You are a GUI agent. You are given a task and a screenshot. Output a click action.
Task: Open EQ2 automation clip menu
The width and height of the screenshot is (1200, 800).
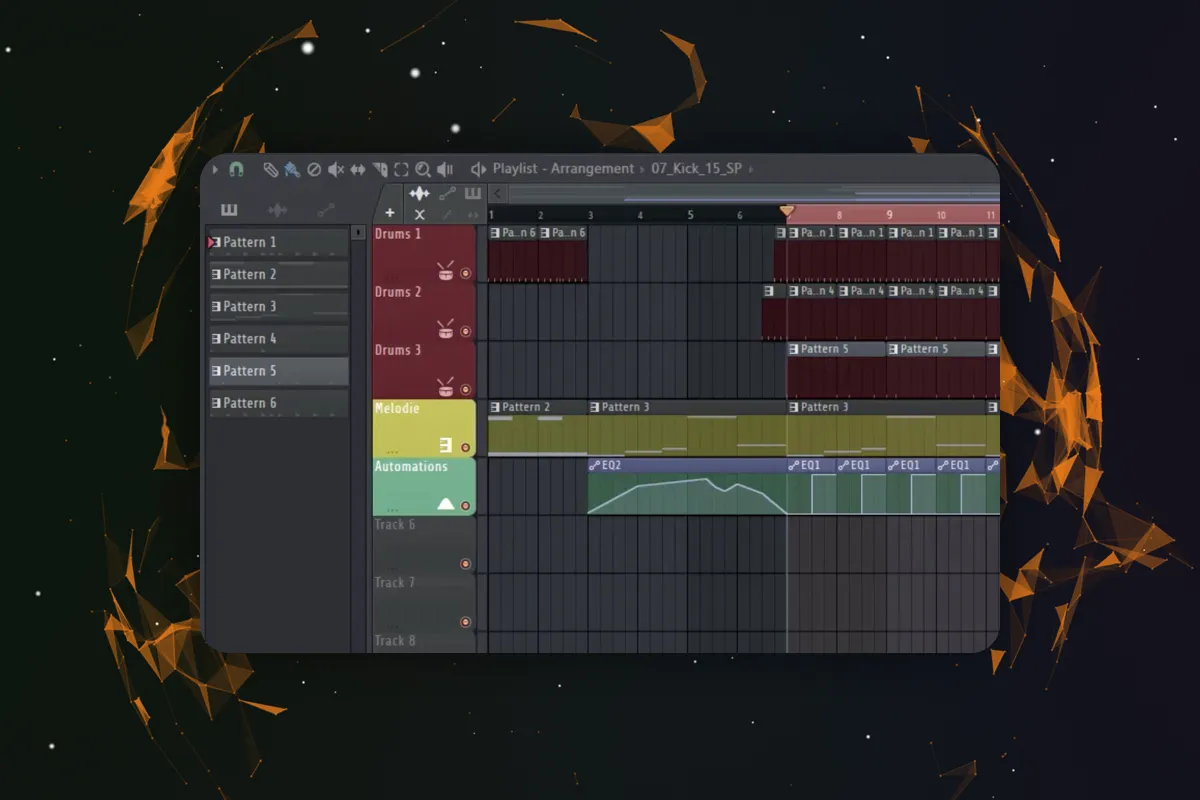pyautogui.click(x=595, y=465)
